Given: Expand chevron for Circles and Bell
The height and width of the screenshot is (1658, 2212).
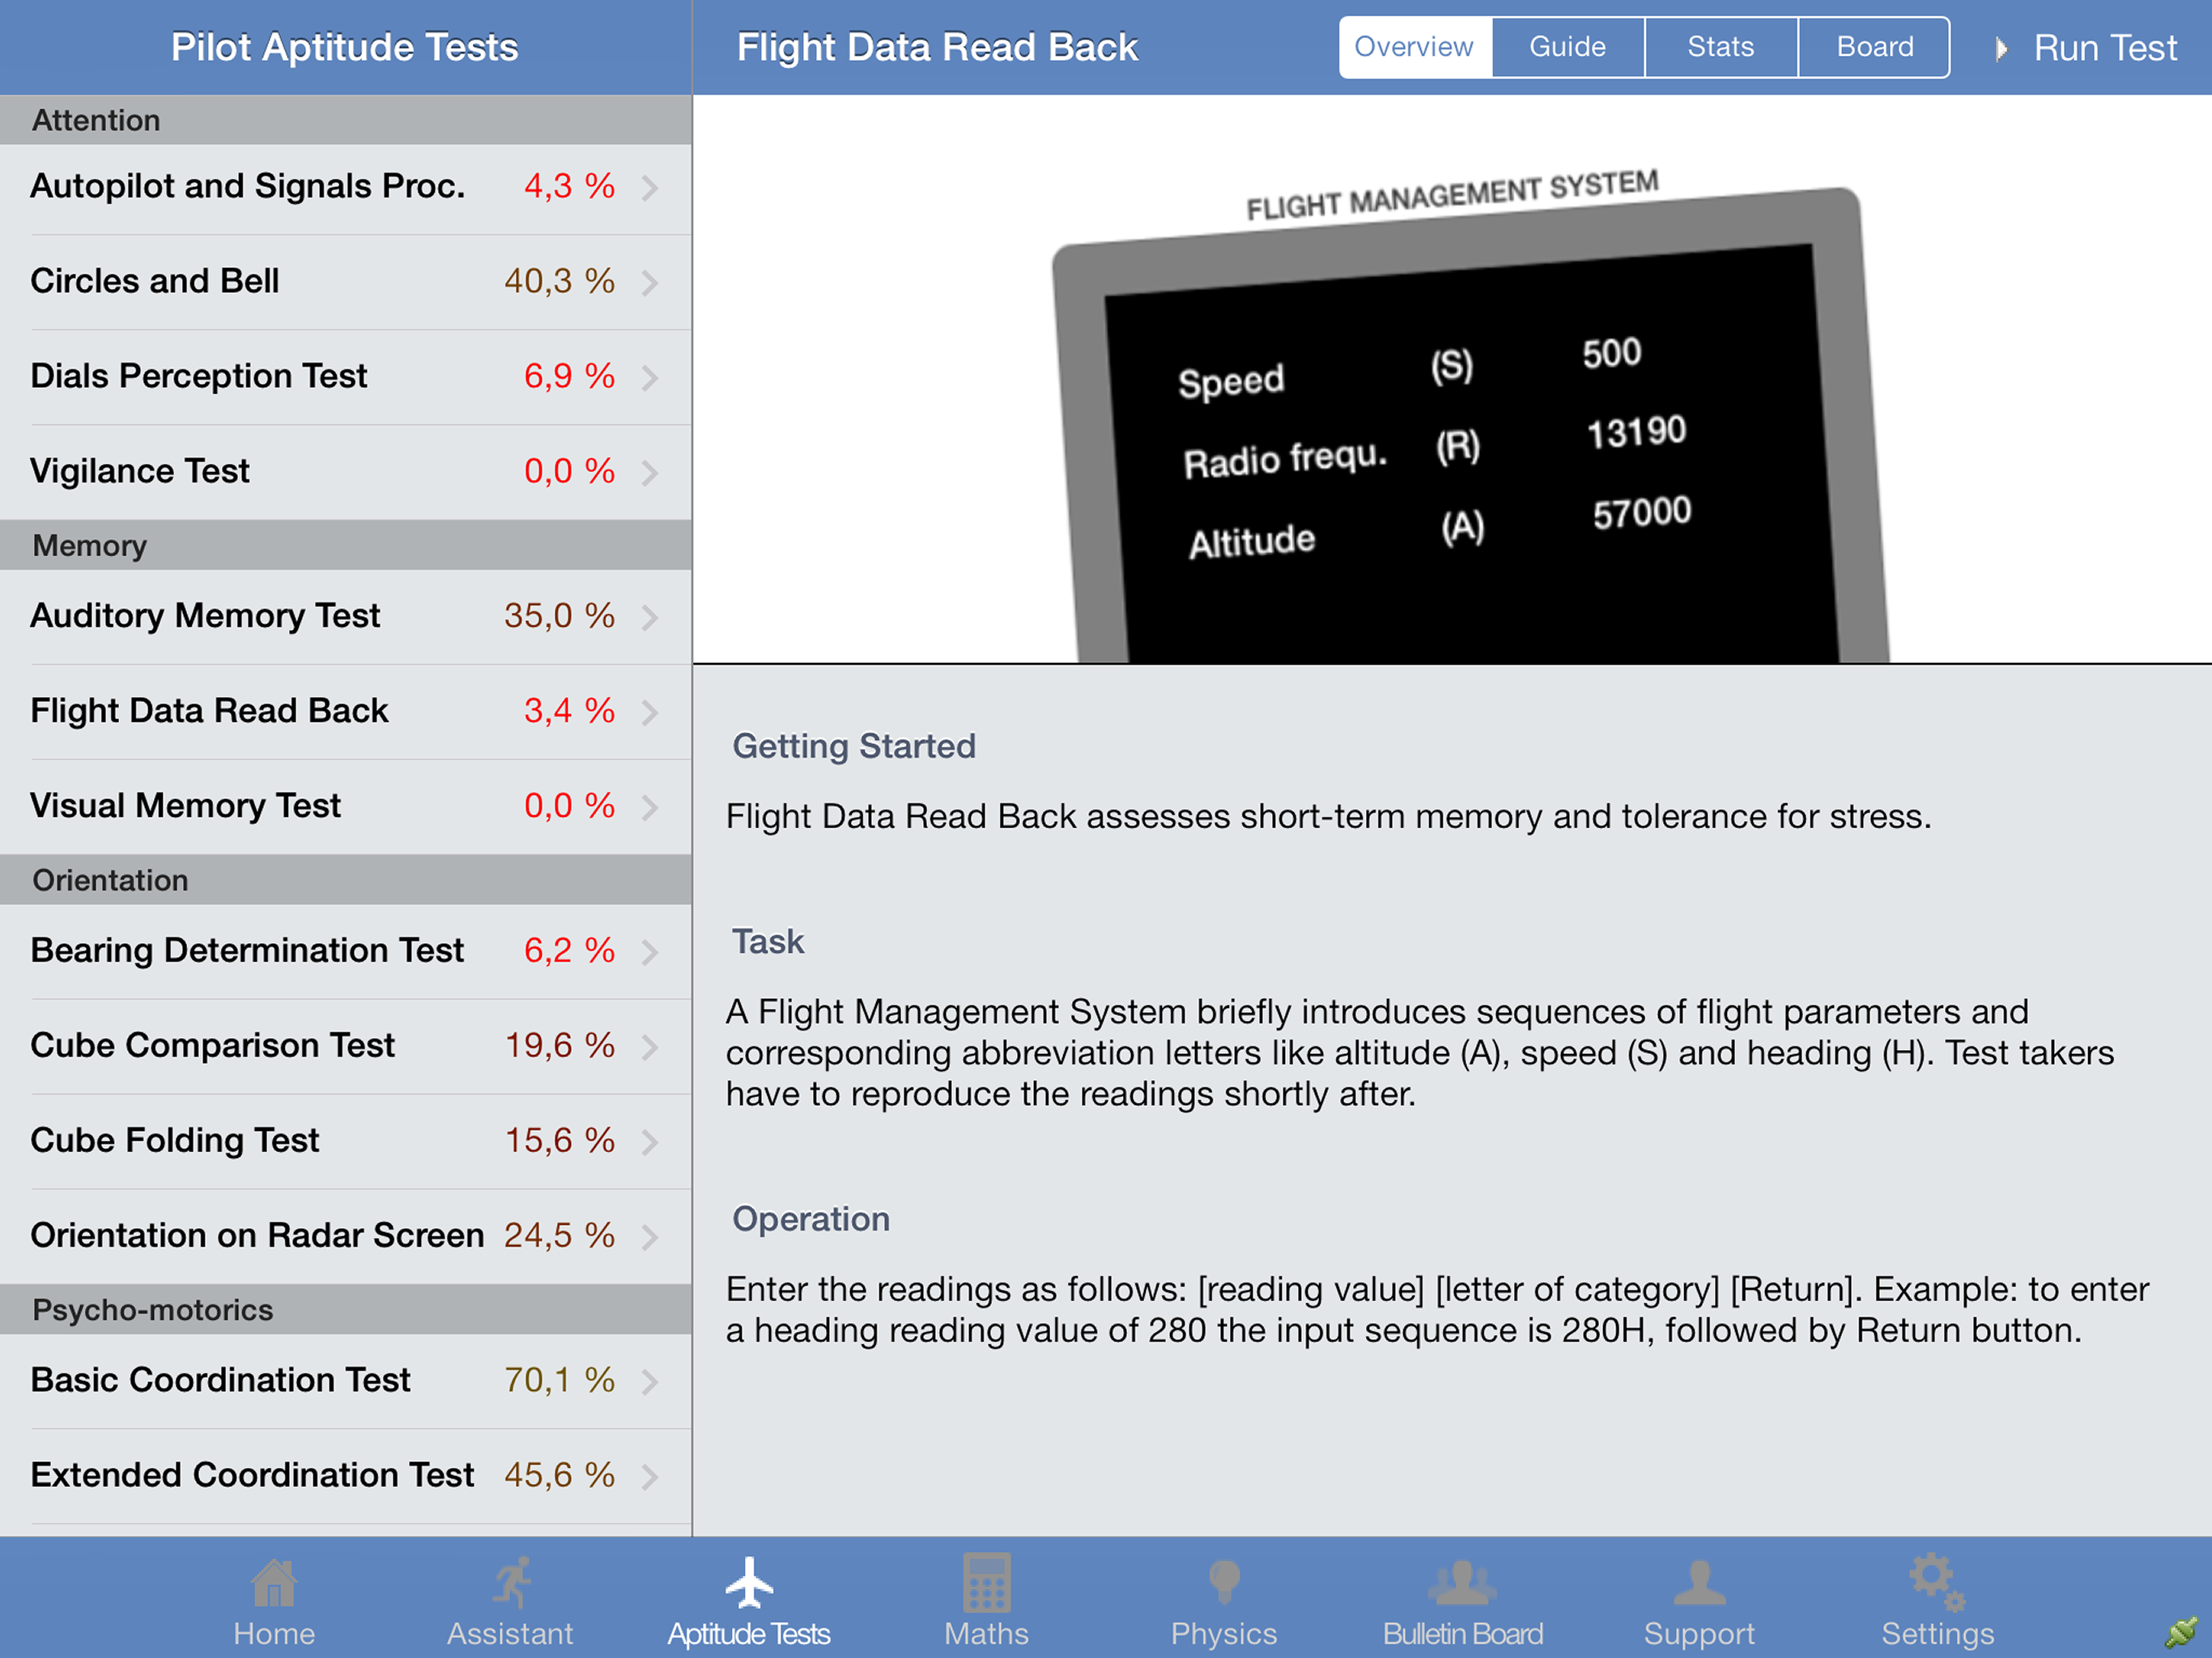Looking at the screenshot, I should (651, 282).
